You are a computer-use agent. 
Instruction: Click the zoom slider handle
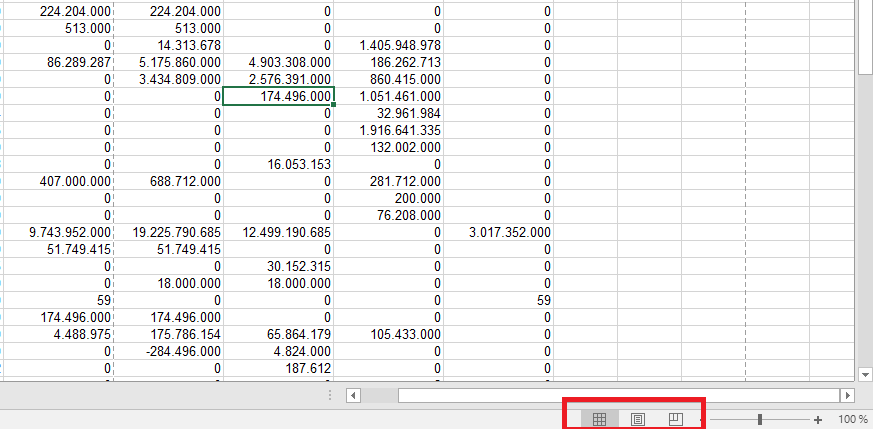click(x=760, y=420)
